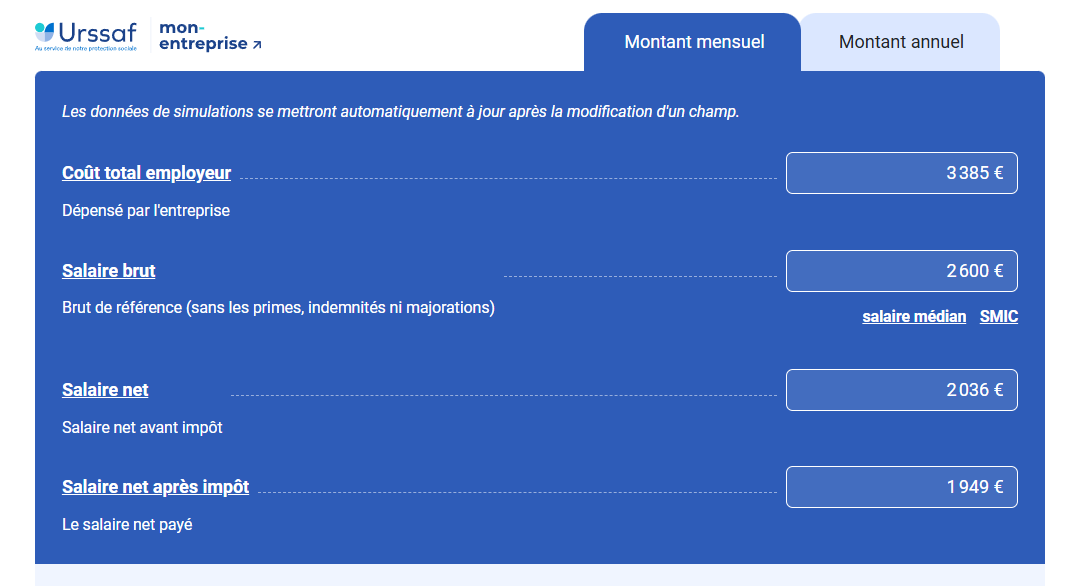The image size is (1069, 586).
Task: Click the 'Dépensé par l'entreprise' description
Action: coord(146,211)
